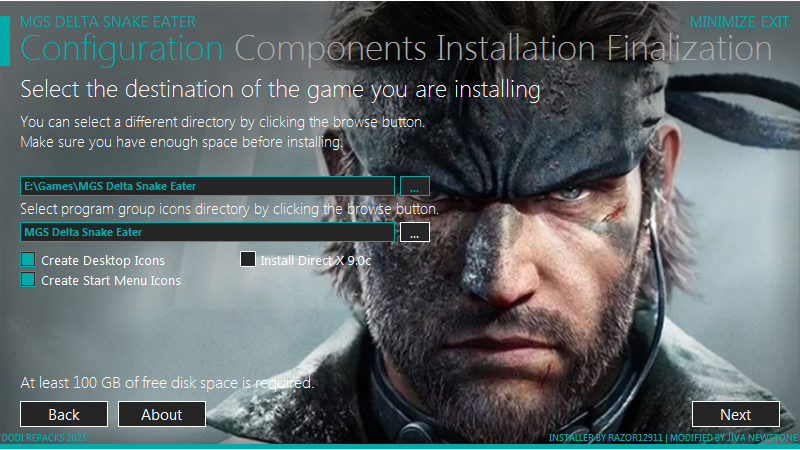Click the E:\Games\MGS Delta Snake Eater path field
Viewport: 800px width, 450px height.
tap(207, 186)
